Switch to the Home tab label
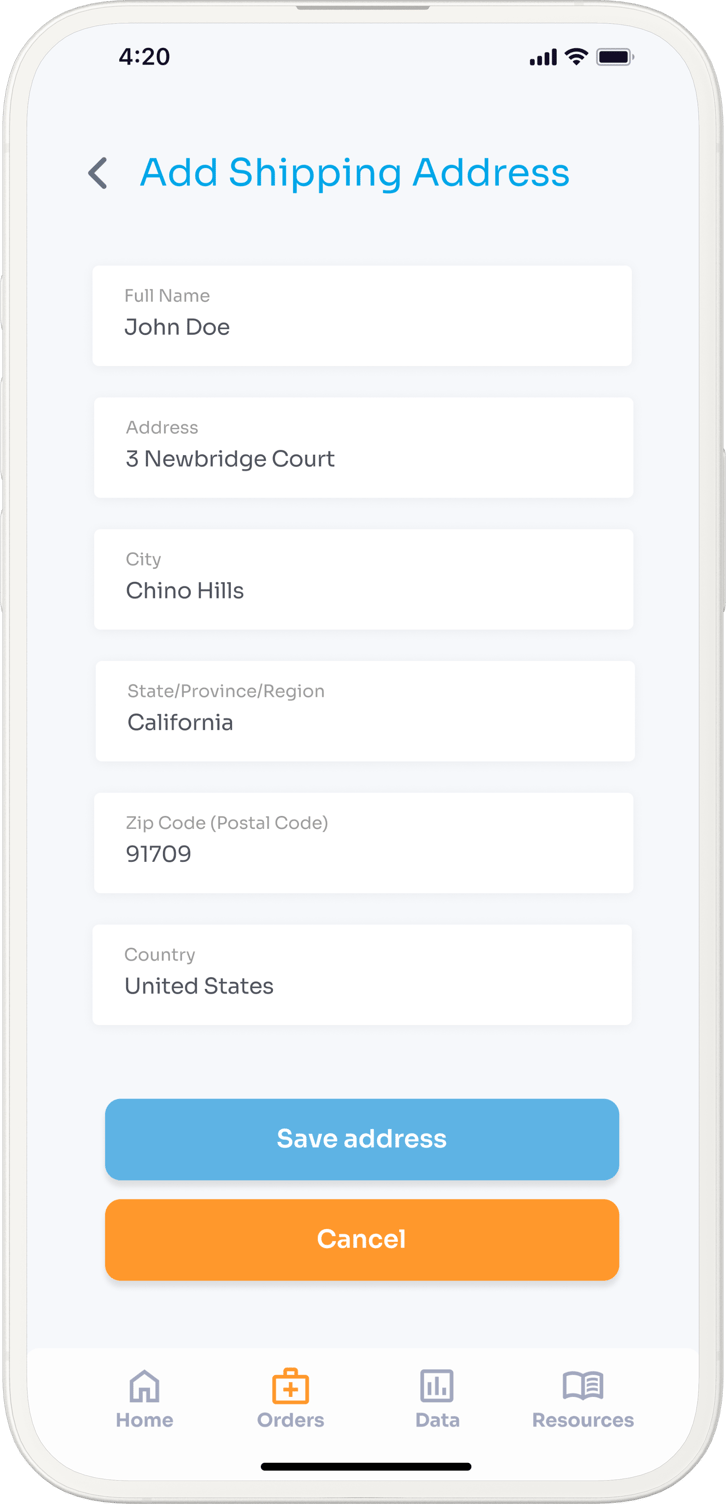 [x=144, y=1420]
